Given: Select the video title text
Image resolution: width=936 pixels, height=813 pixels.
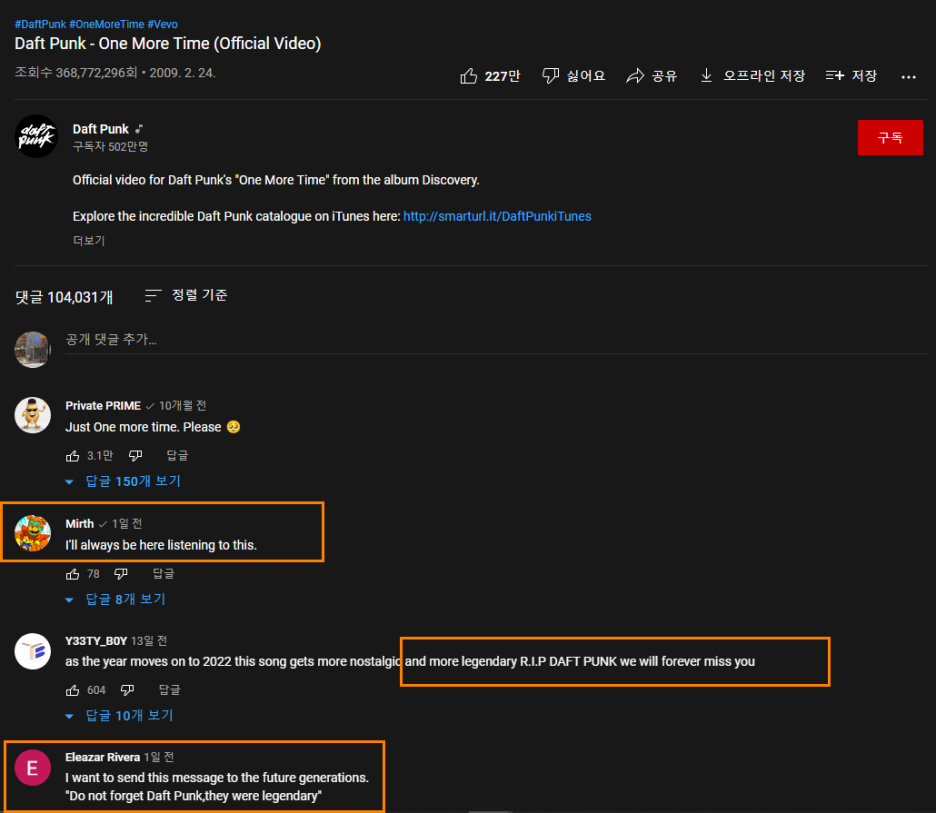Looking at the screenshot, I should coord(168,44).
